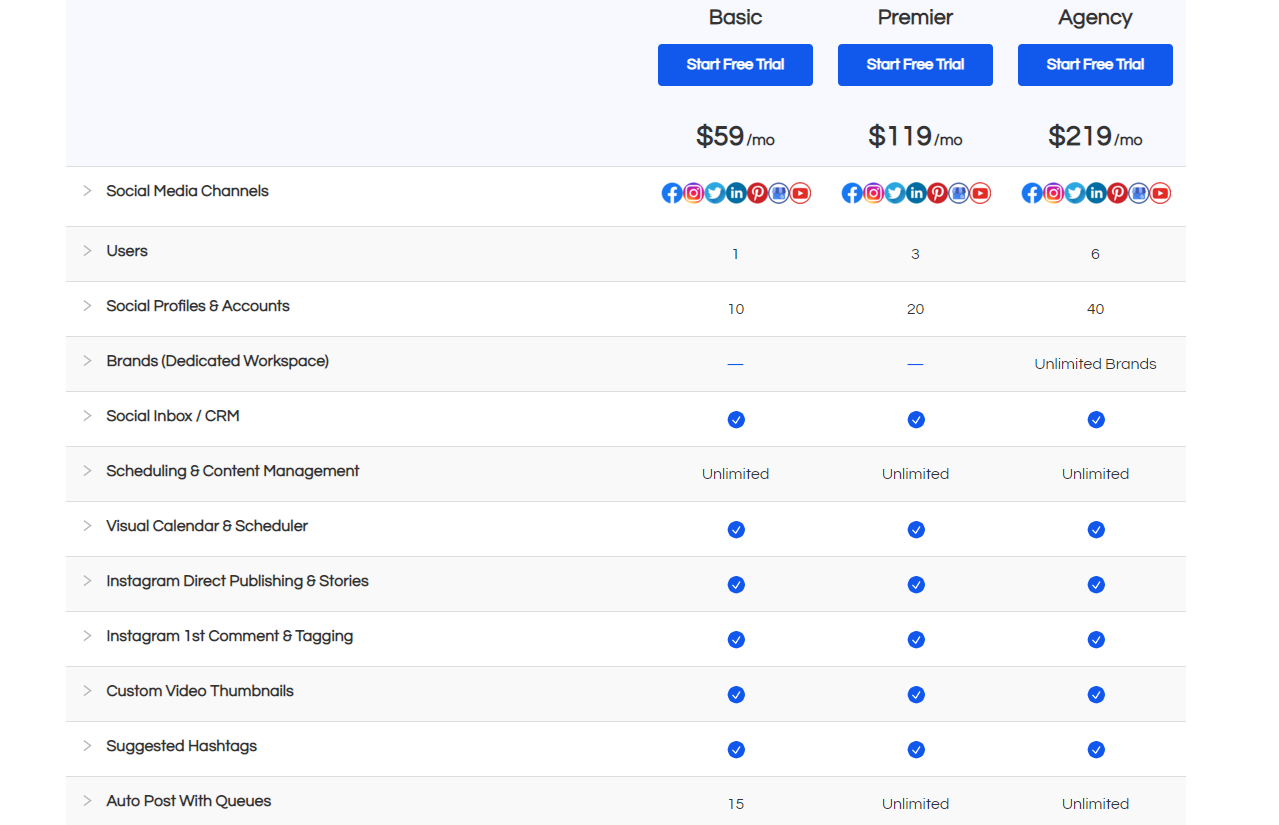The width and height of the screenshot is (1279, 825).
Task: Click the Unlimited Brands cell
Action: pos(1095,364)
